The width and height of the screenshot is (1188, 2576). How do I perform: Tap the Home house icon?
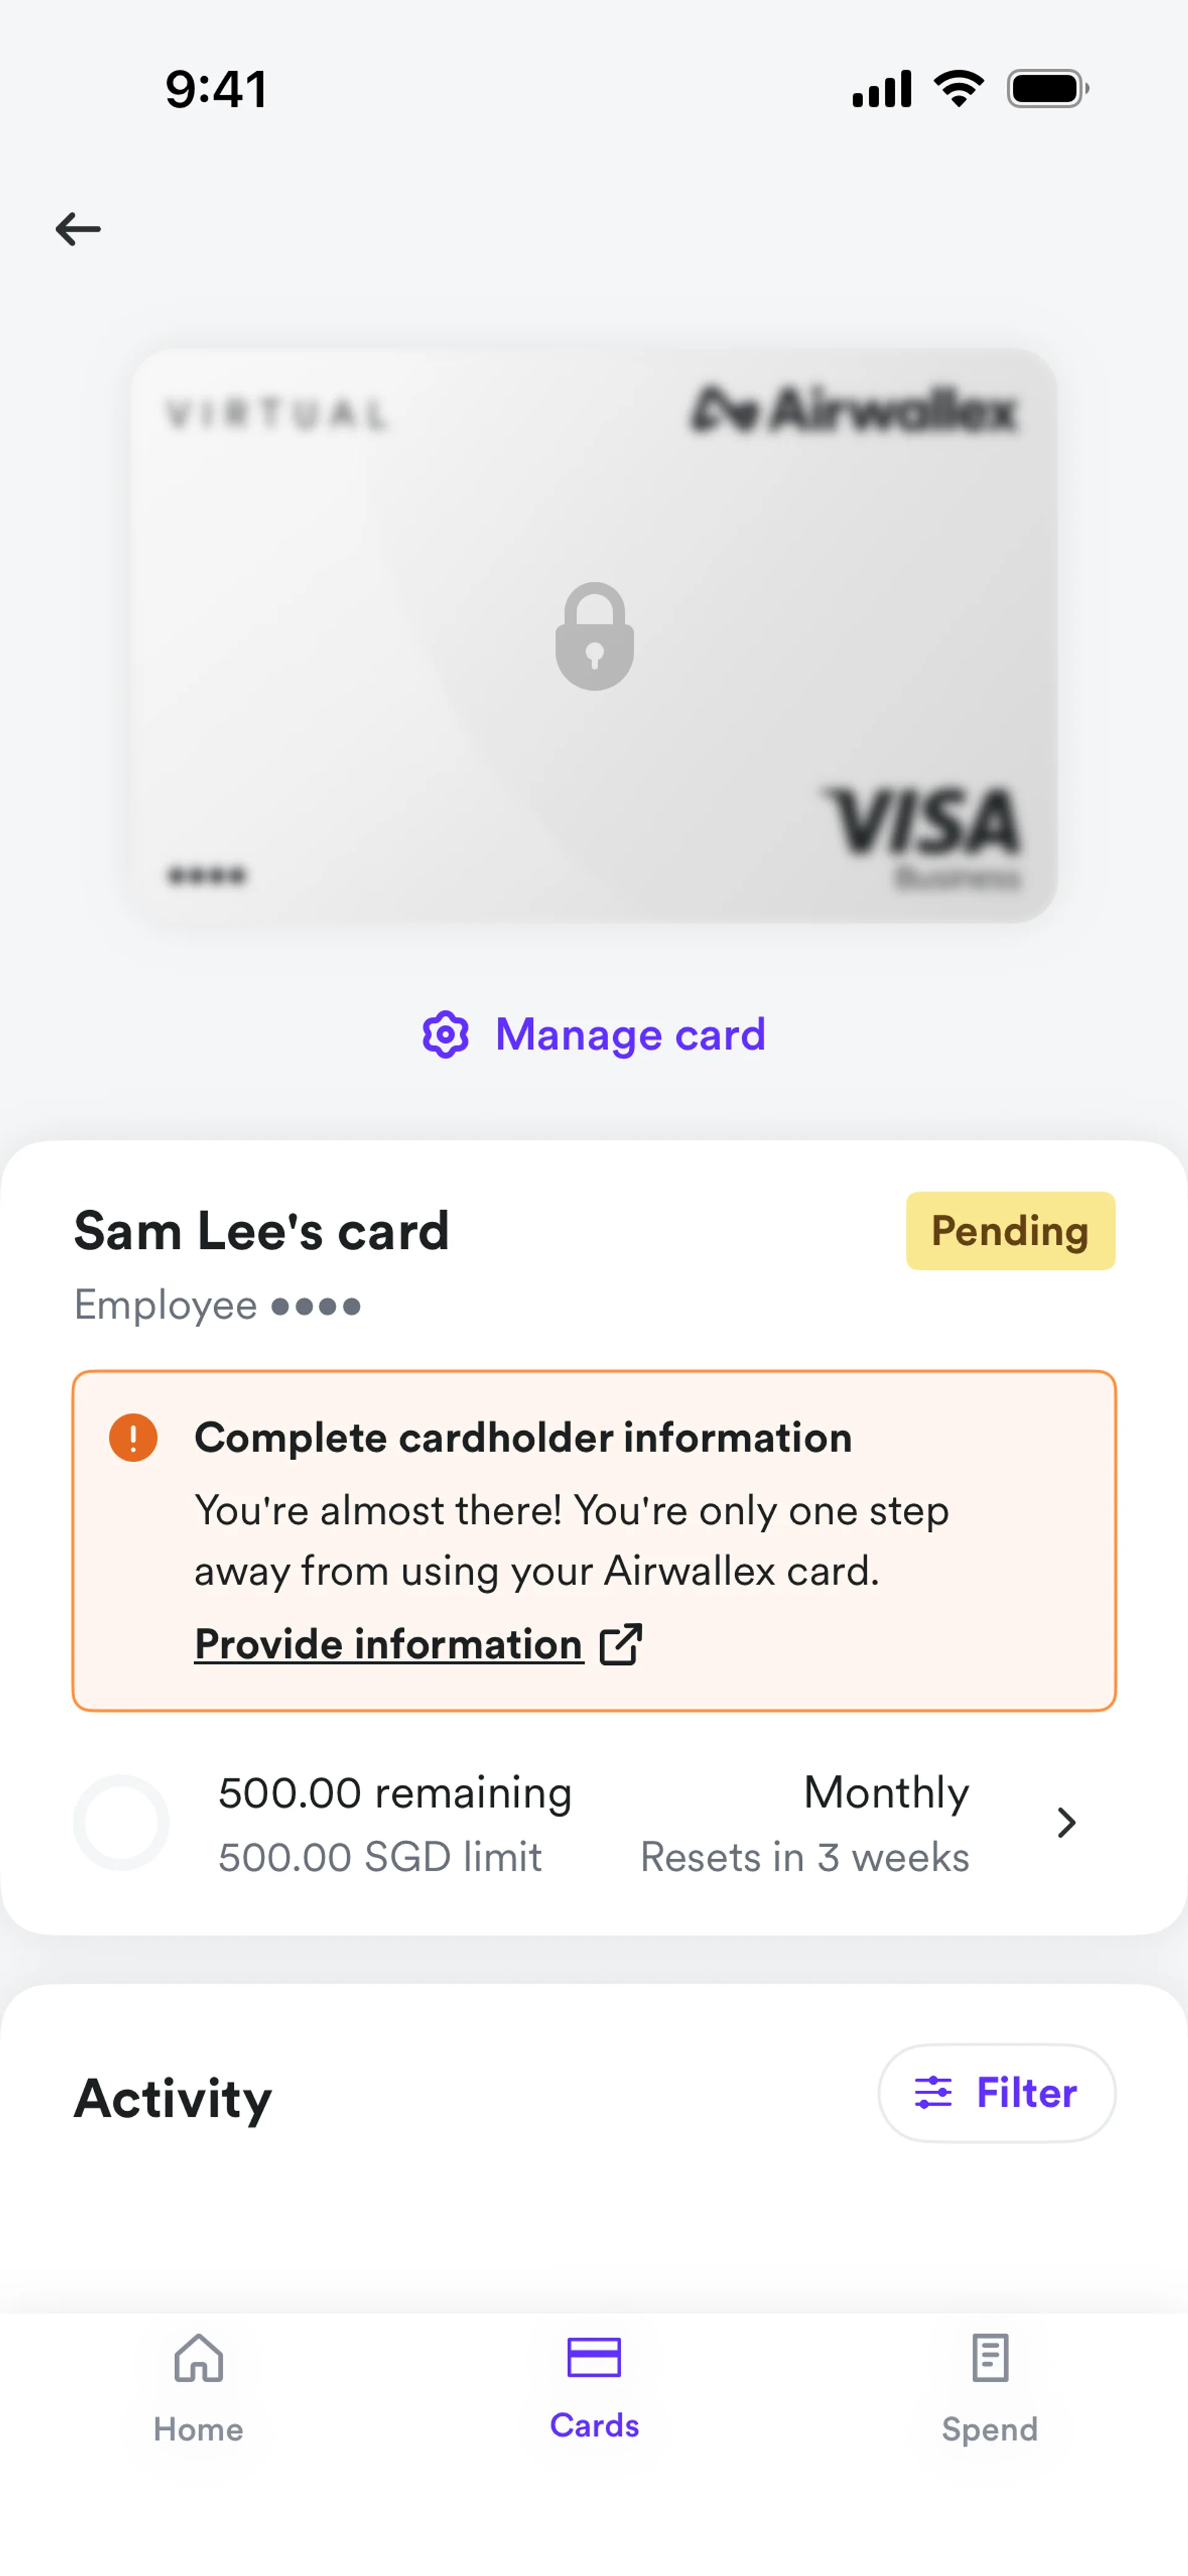click(198, 2358)
